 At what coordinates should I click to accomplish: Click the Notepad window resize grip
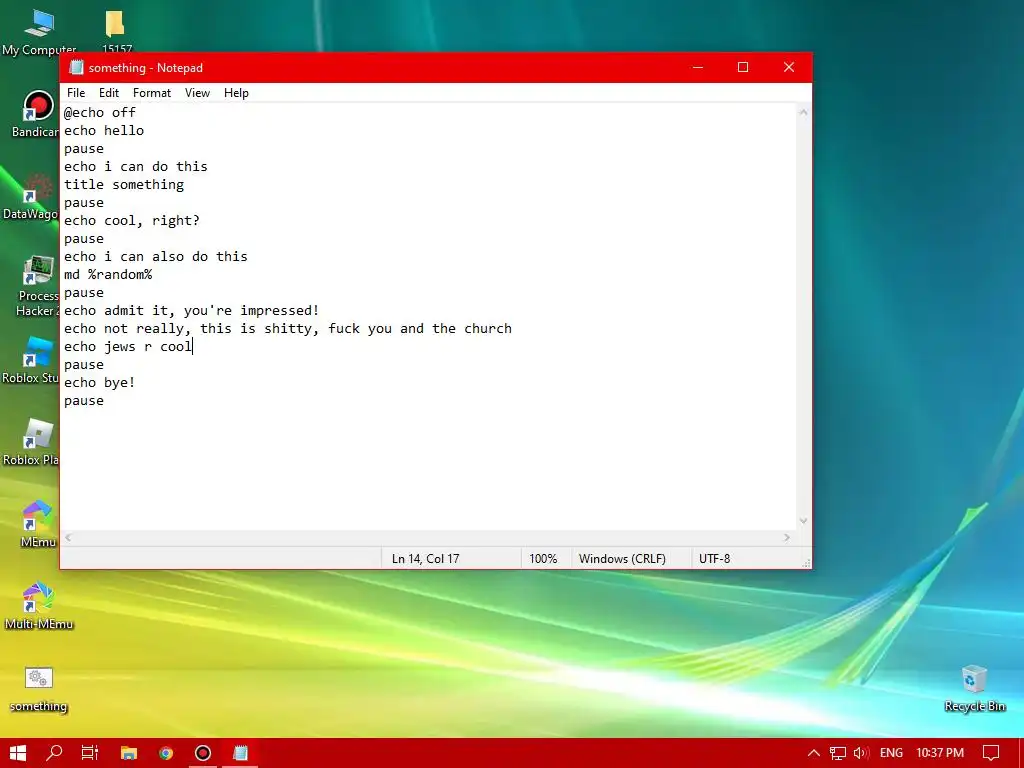(x=807, y=563)
